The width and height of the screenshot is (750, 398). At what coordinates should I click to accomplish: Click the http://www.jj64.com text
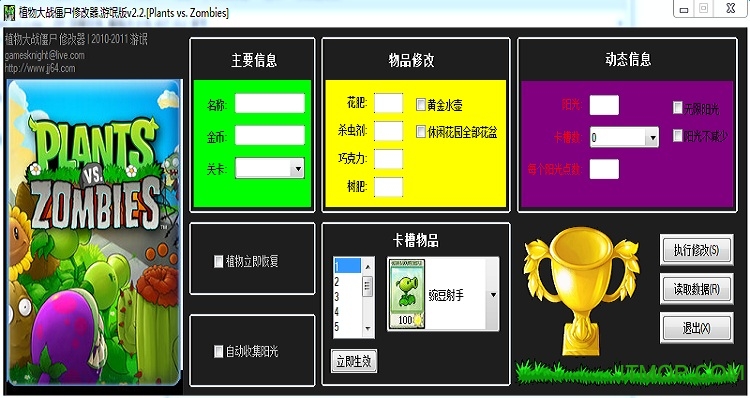(x=40, y=68)
